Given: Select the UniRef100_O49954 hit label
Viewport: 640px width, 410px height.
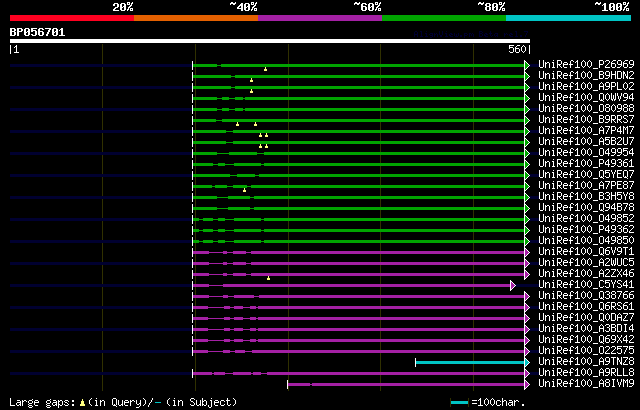Looking at the screenshot, I should [x=586, y=152].
